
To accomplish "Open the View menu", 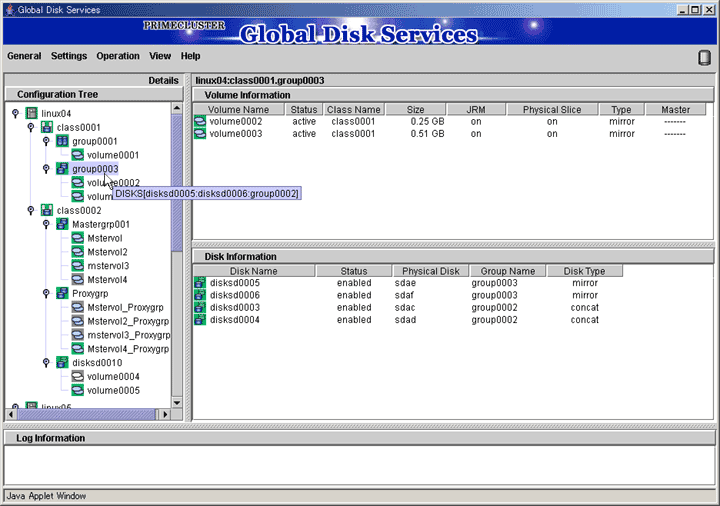I will point(160,56).
